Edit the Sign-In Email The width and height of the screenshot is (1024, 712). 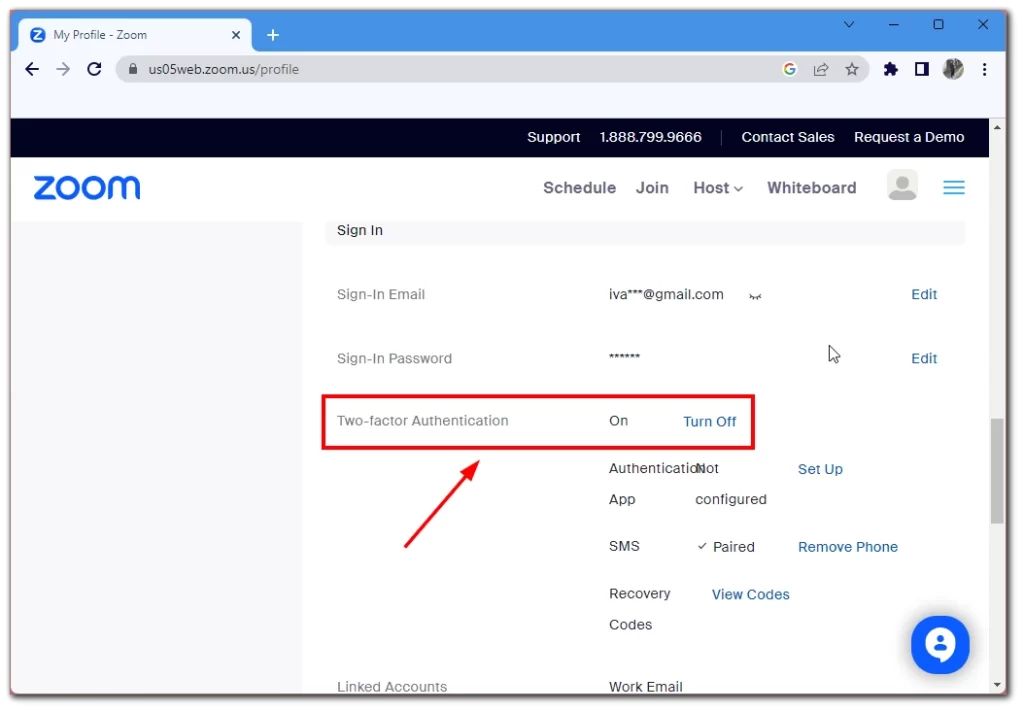coord(923,295)
